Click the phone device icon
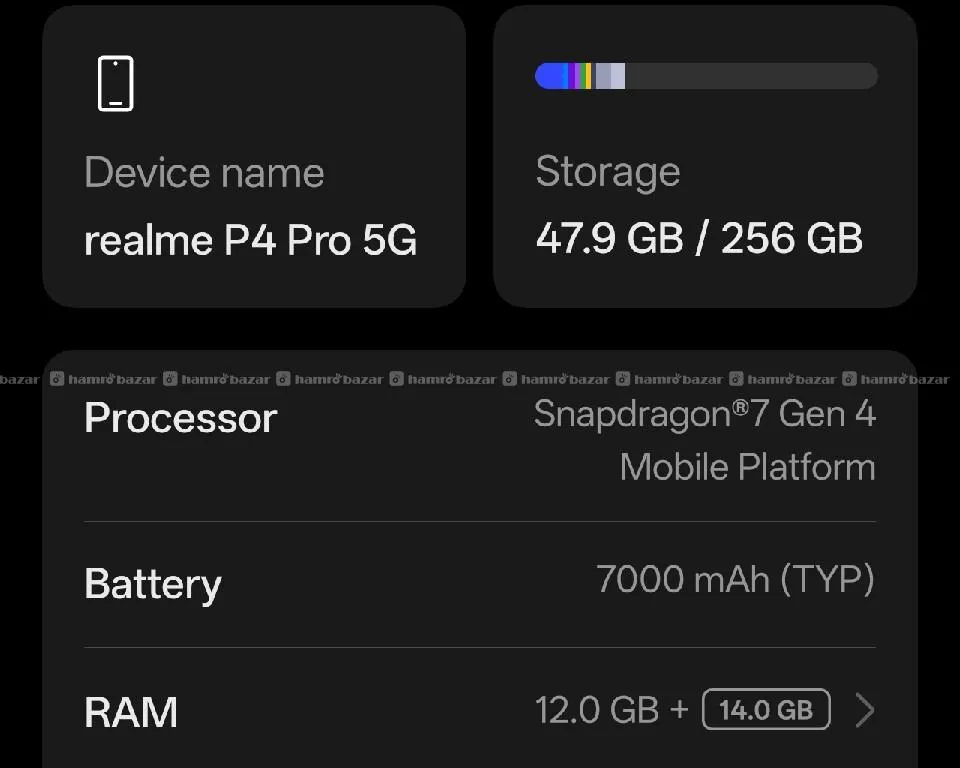 (116, 84)
